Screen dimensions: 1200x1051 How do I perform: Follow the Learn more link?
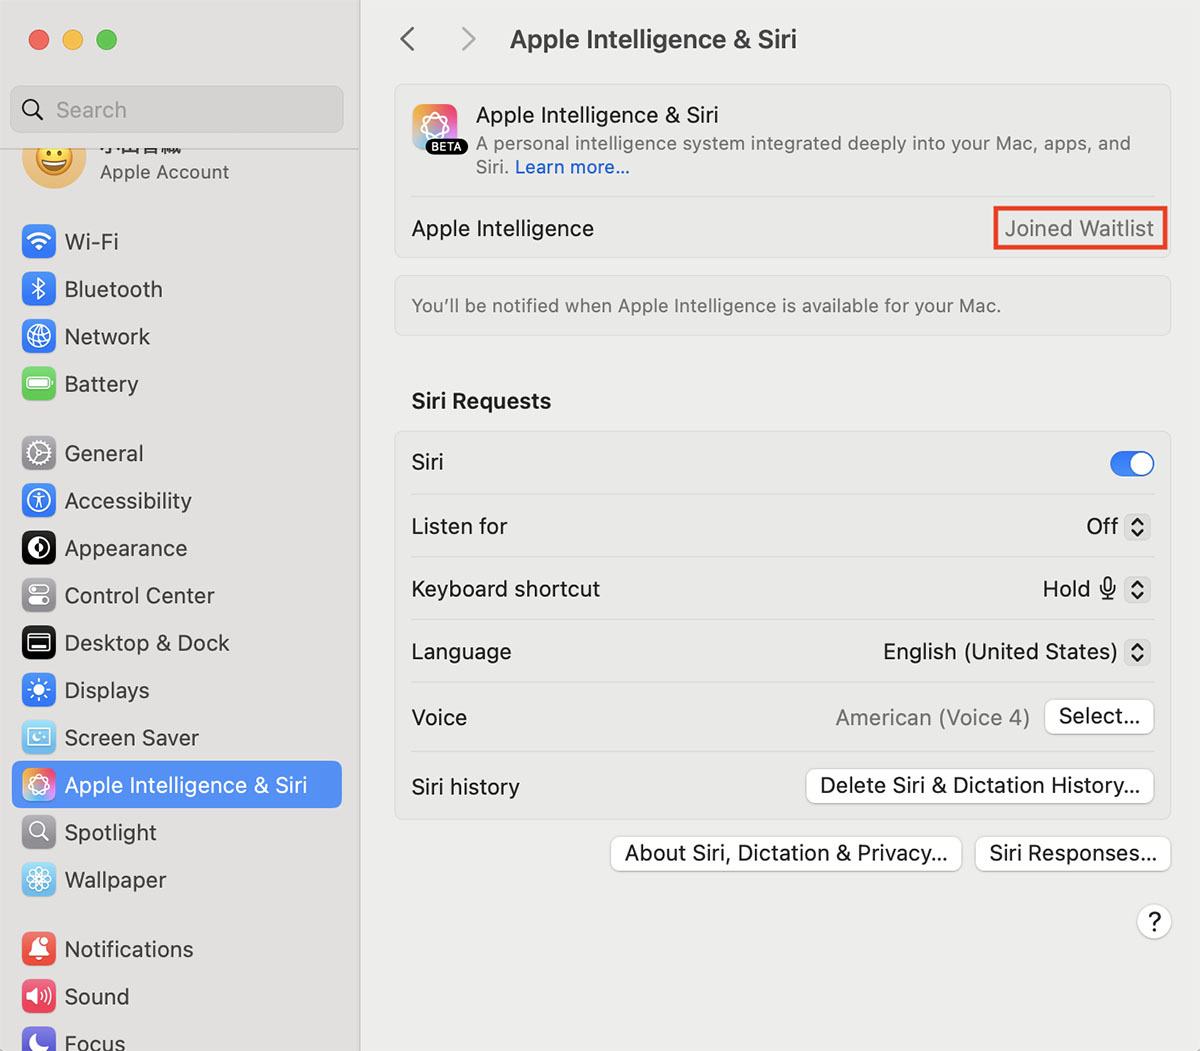click(x=572, y=167)
